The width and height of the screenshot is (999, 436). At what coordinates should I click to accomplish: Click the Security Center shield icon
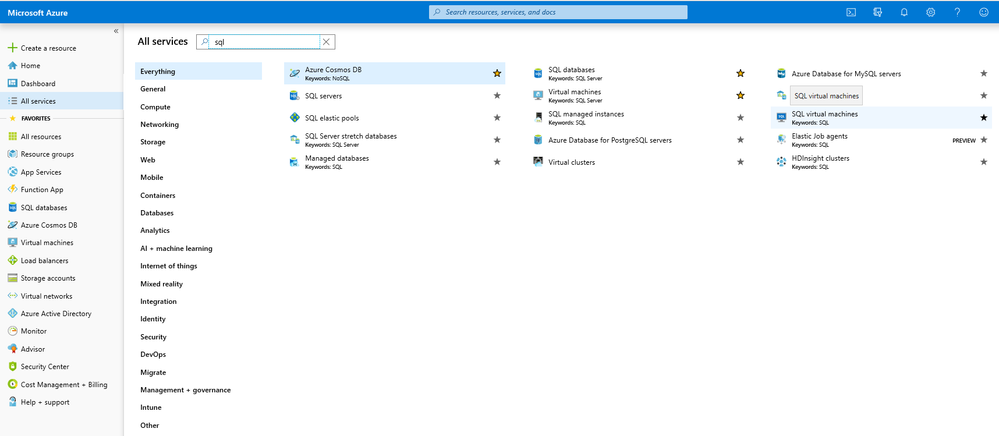tap(11, 367)
